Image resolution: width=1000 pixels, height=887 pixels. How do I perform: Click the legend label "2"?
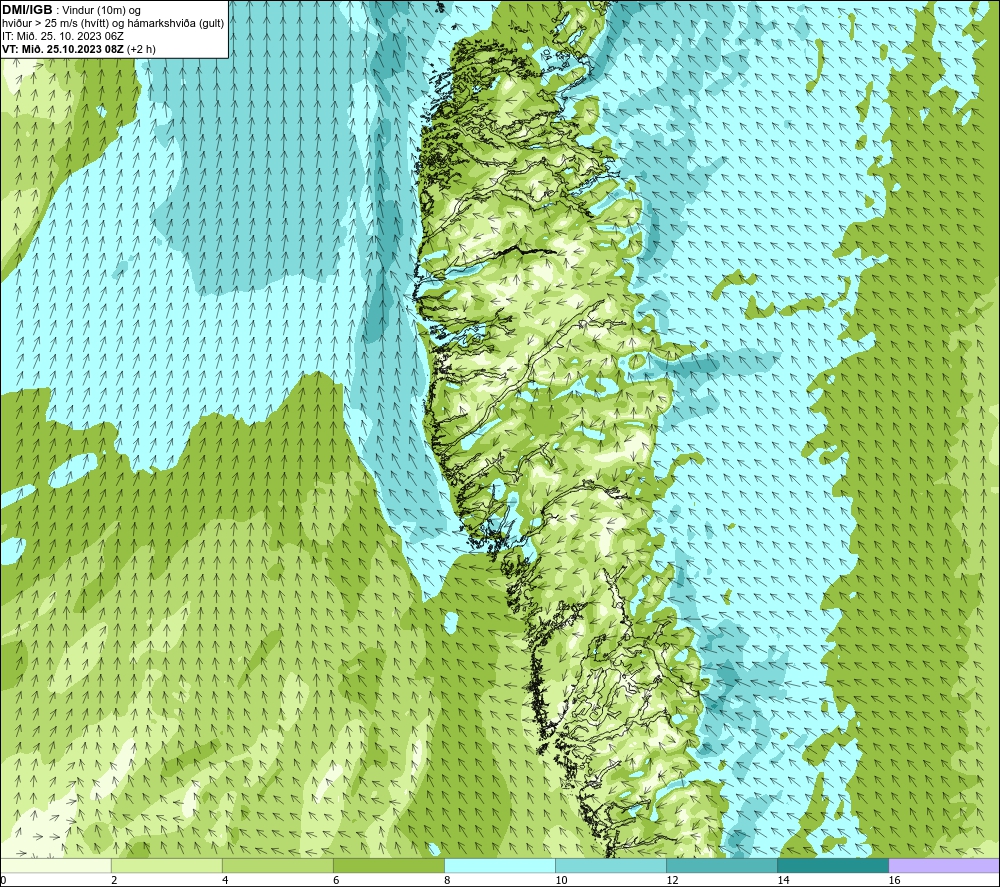(114, 880)
